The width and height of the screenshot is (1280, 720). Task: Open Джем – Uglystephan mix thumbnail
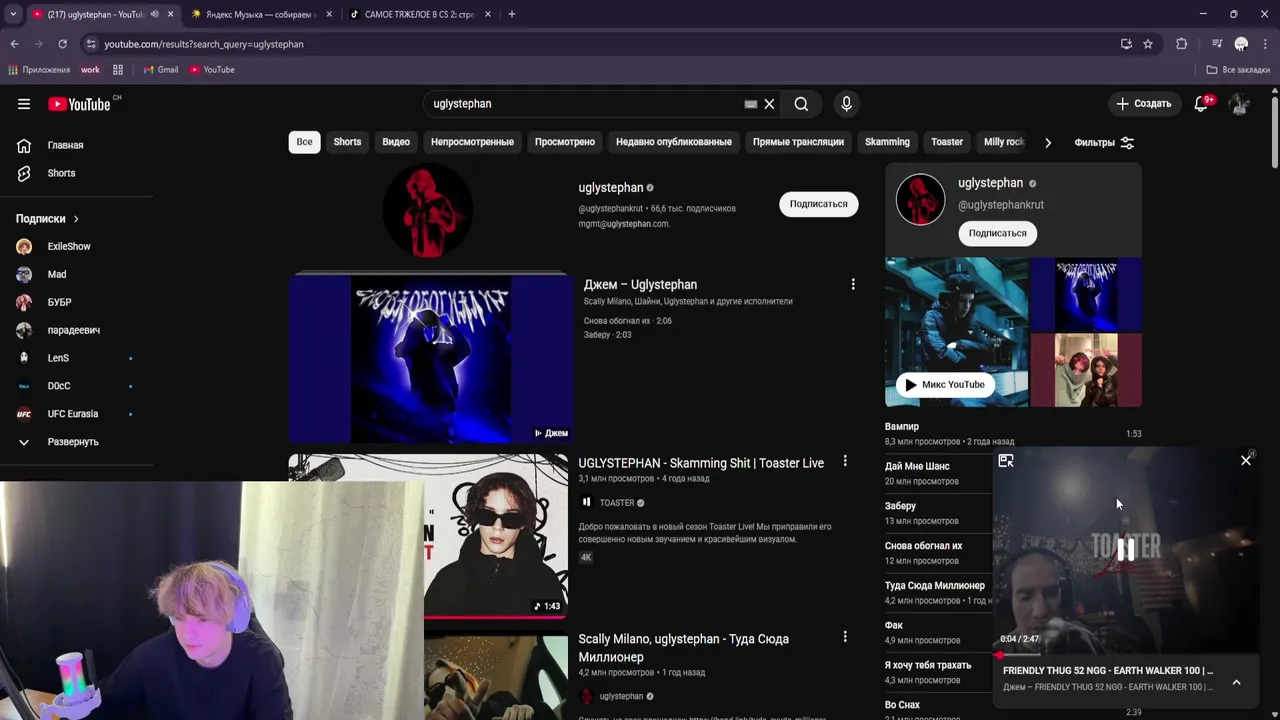[429, 358]
